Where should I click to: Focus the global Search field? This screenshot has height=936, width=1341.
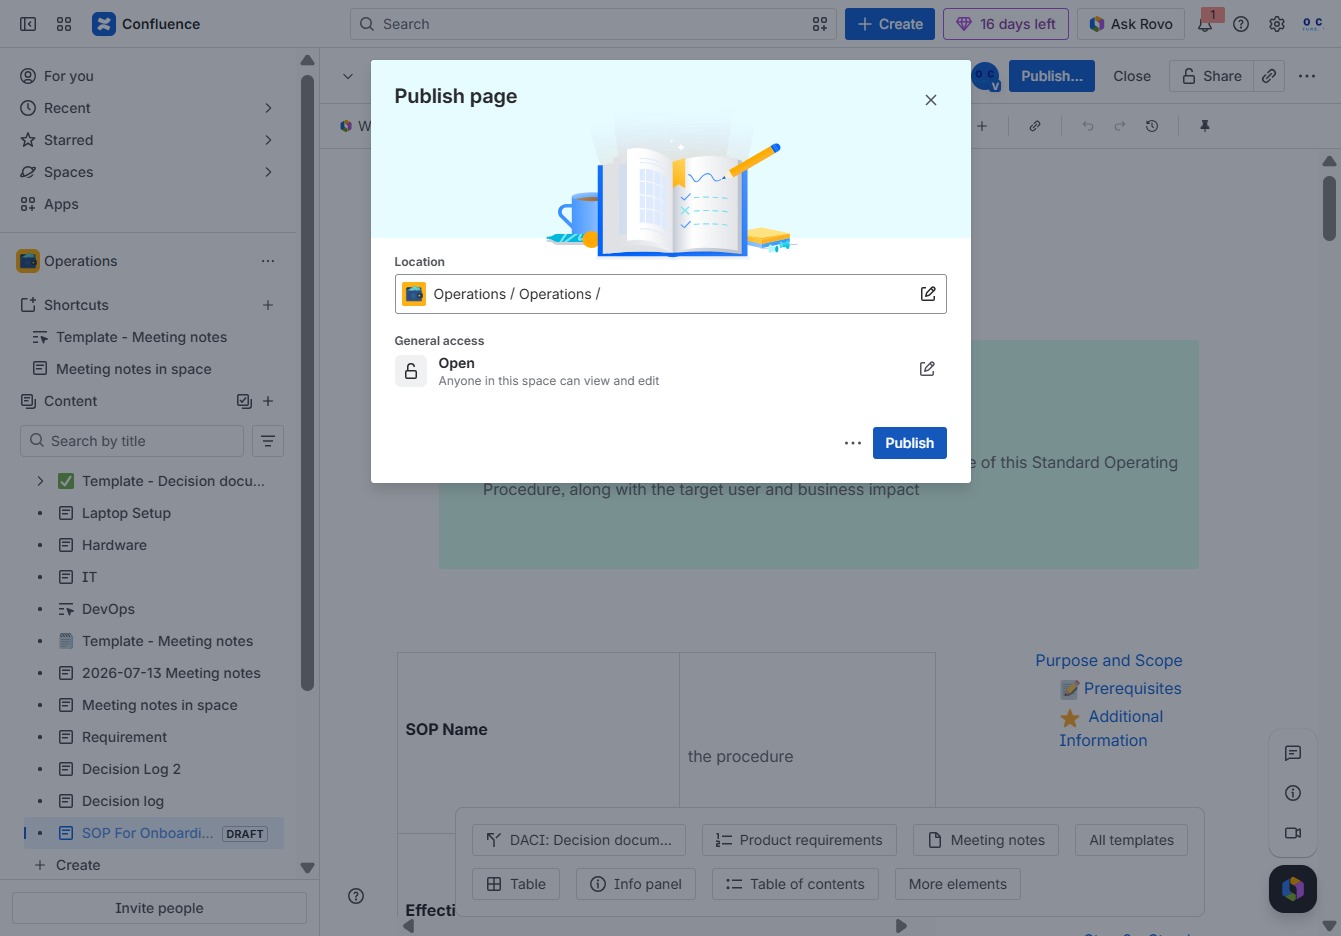[x=594, y=24]
